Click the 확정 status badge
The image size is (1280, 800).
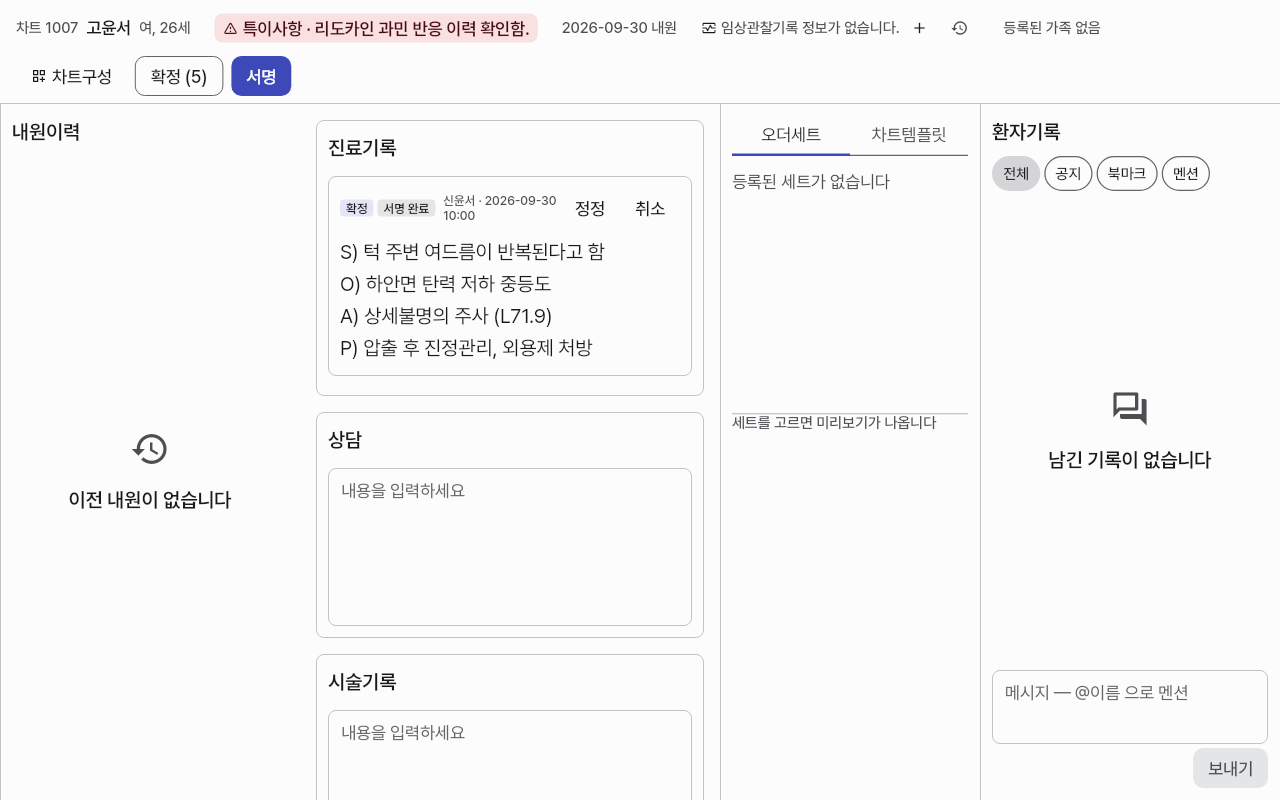(x=357, y=208)
